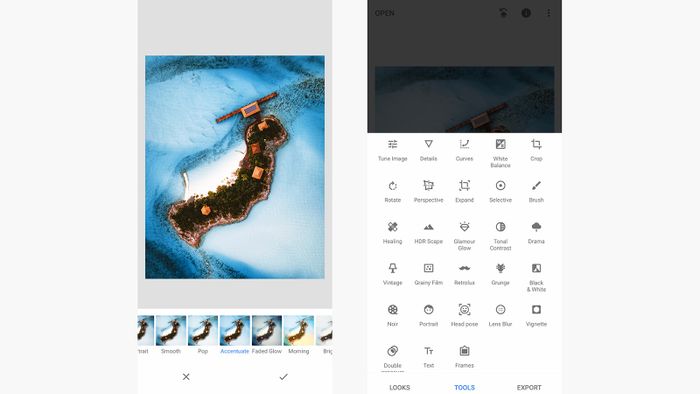Screen dimensions: 700x394
Task: Switch to the LOOKS tab
Action: click(x=400, y=387)
